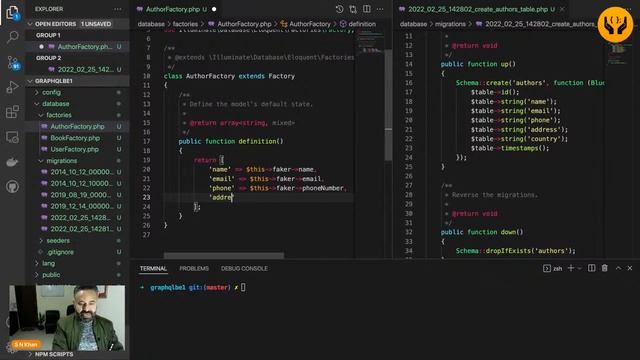Collapse the database folder
This screenshot has height=360, width=640.
point(56,104)
